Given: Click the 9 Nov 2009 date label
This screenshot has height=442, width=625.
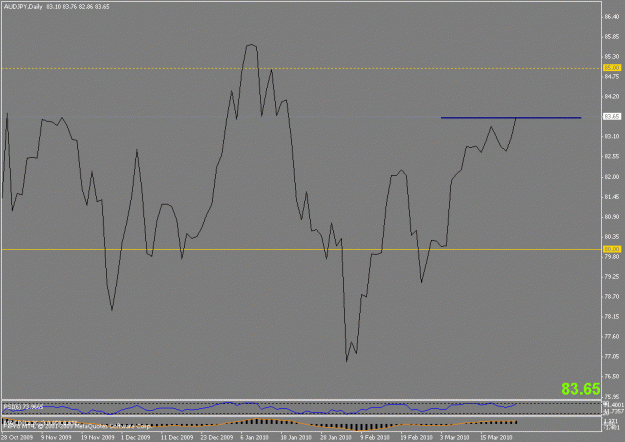Looking at the screenshot, I should pyautogui.click(x=56, y=437).
